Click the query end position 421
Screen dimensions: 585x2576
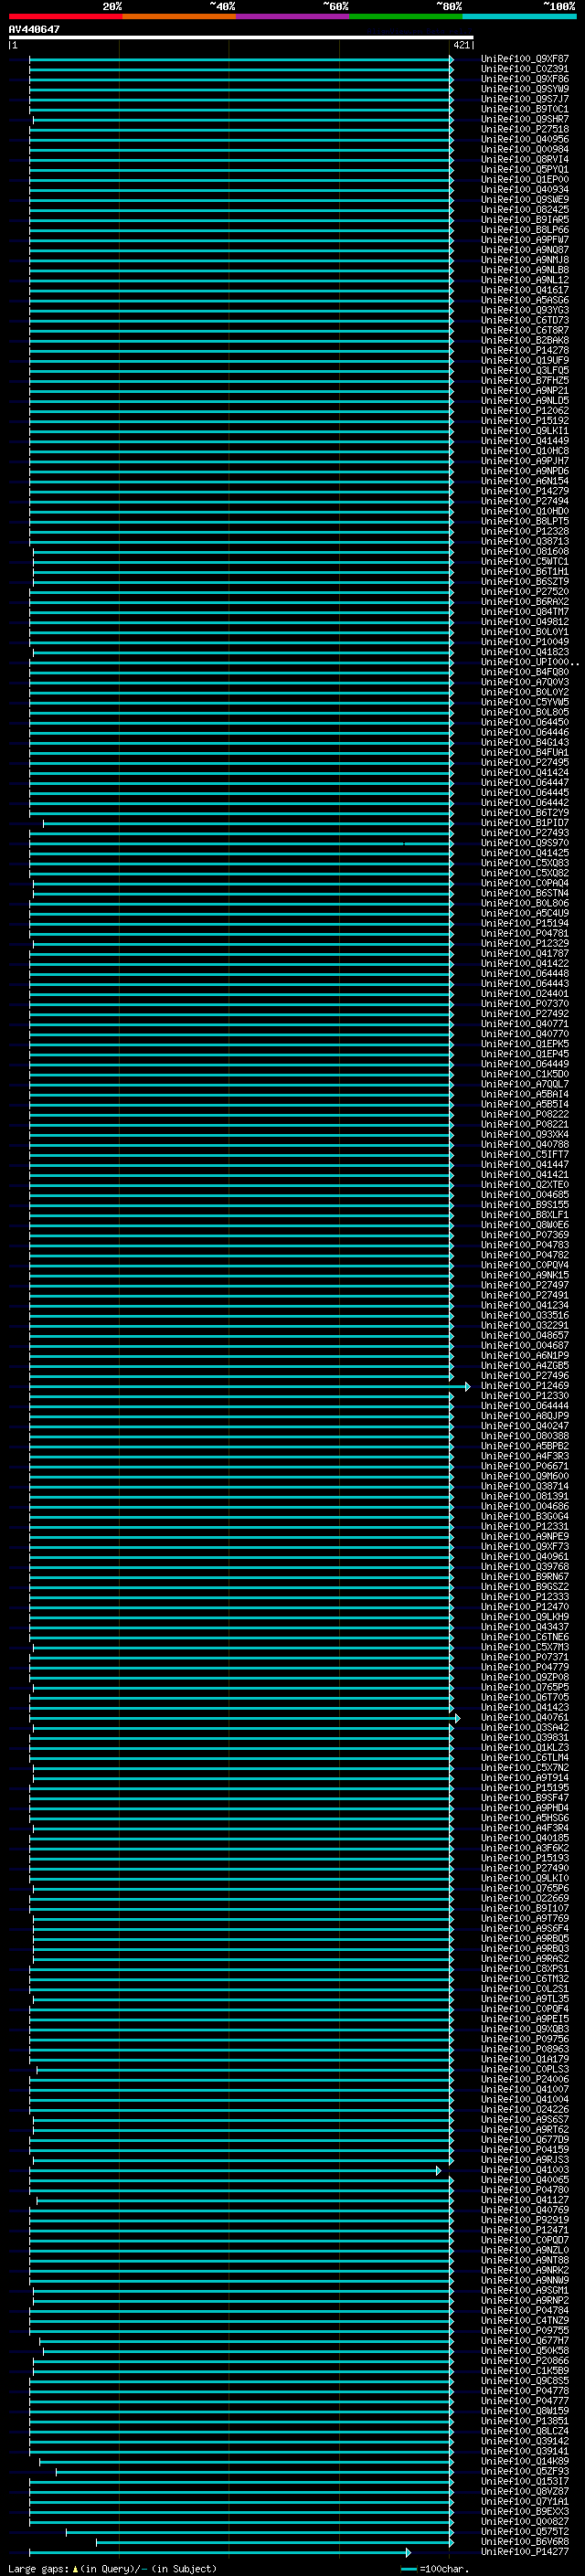click(461, 45)
